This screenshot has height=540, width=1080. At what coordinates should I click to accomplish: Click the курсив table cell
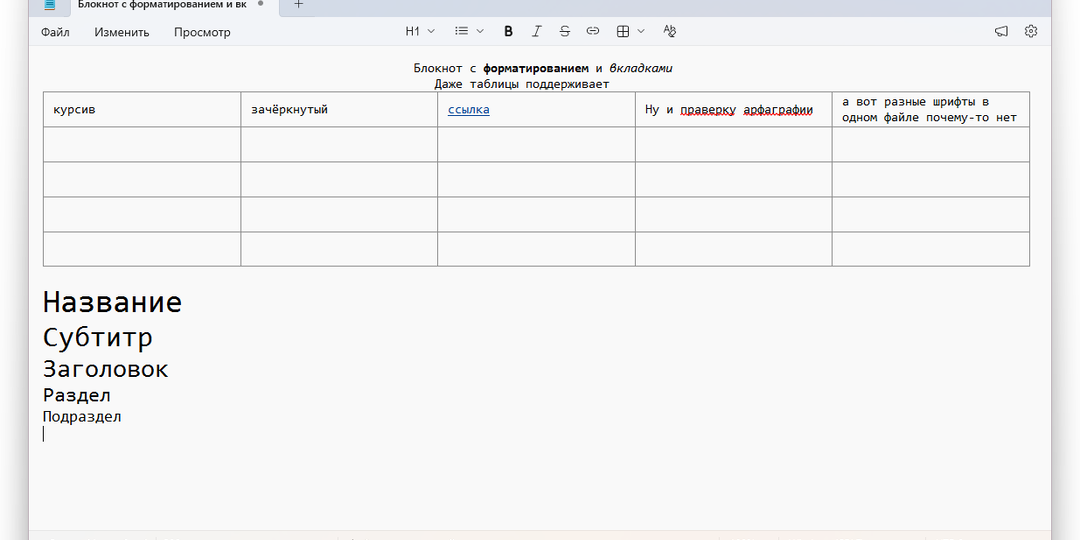click(142, 110)
